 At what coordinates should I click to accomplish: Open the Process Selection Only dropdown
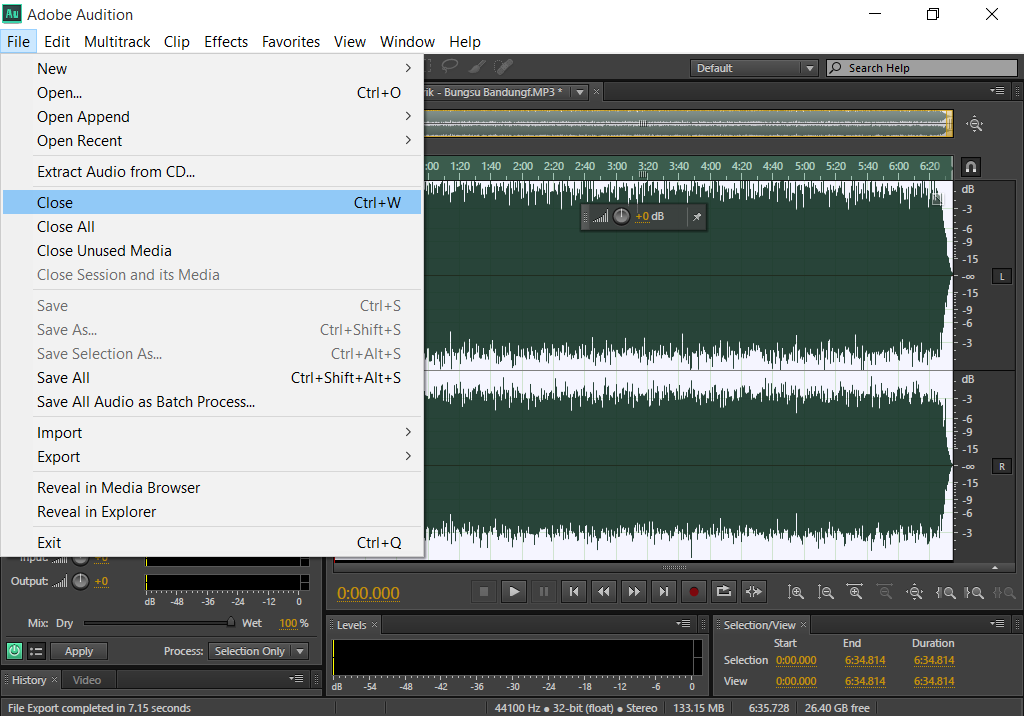click(258, 651)
